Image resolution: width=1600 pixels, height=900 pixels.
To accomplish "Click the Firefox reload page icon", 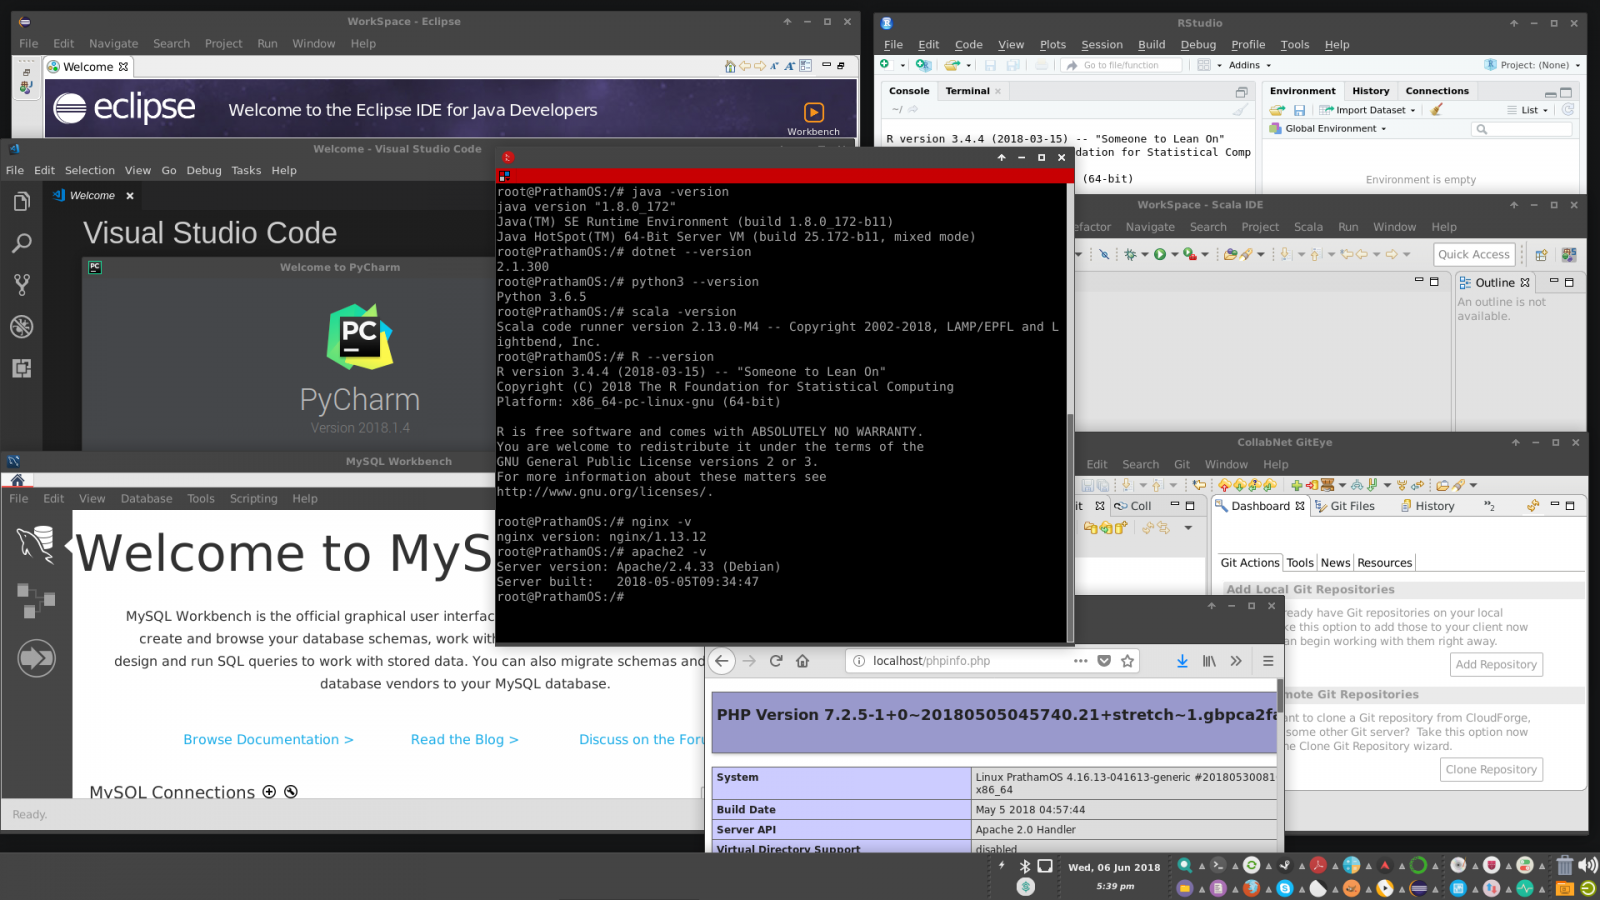I will [x=776, y=661].
